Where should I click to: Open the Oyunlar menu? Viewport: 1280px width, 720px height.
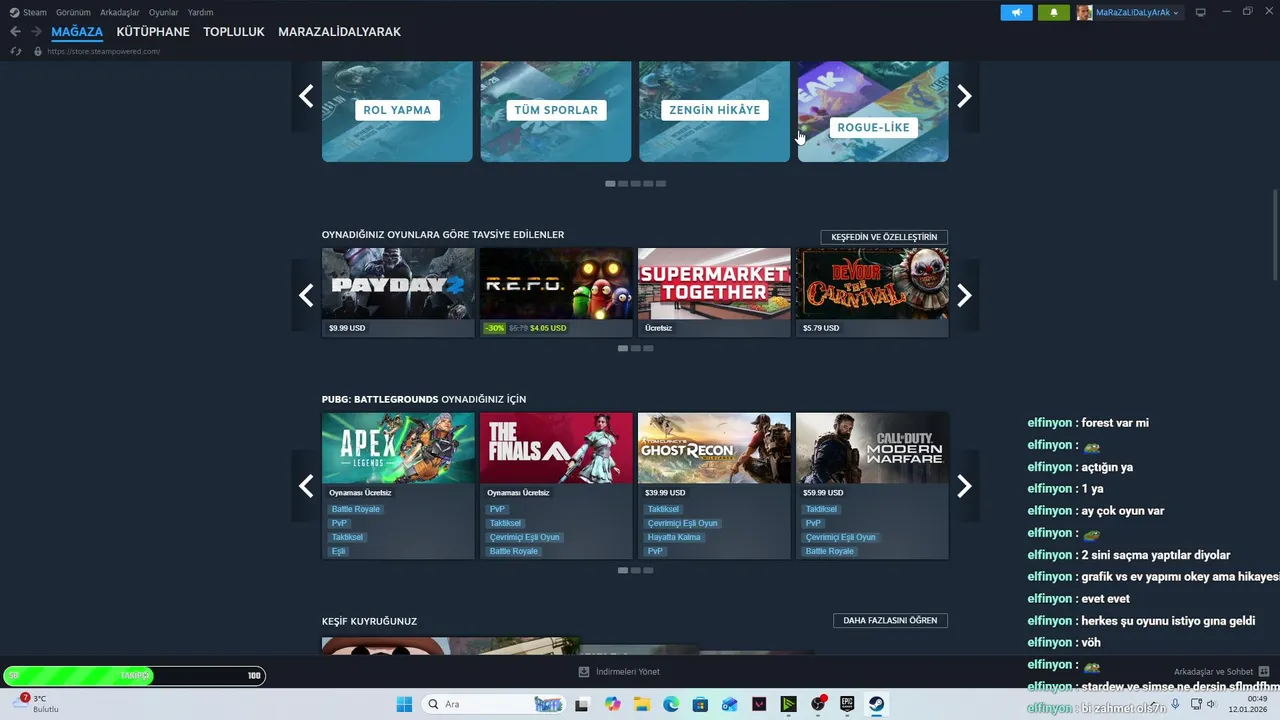(x=164, y=12)
